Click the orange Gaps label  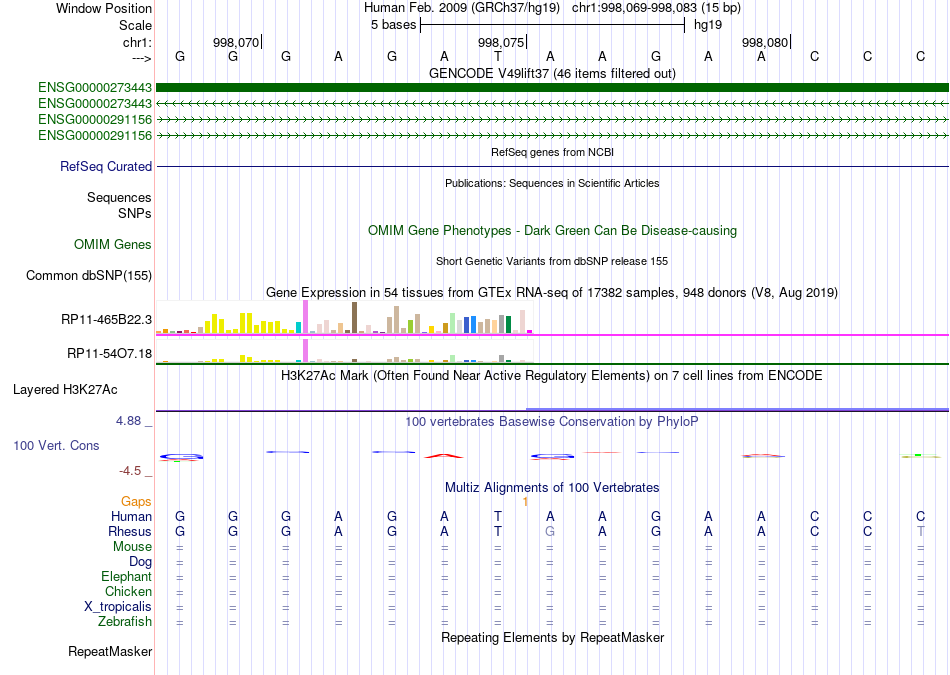[136, 501]
